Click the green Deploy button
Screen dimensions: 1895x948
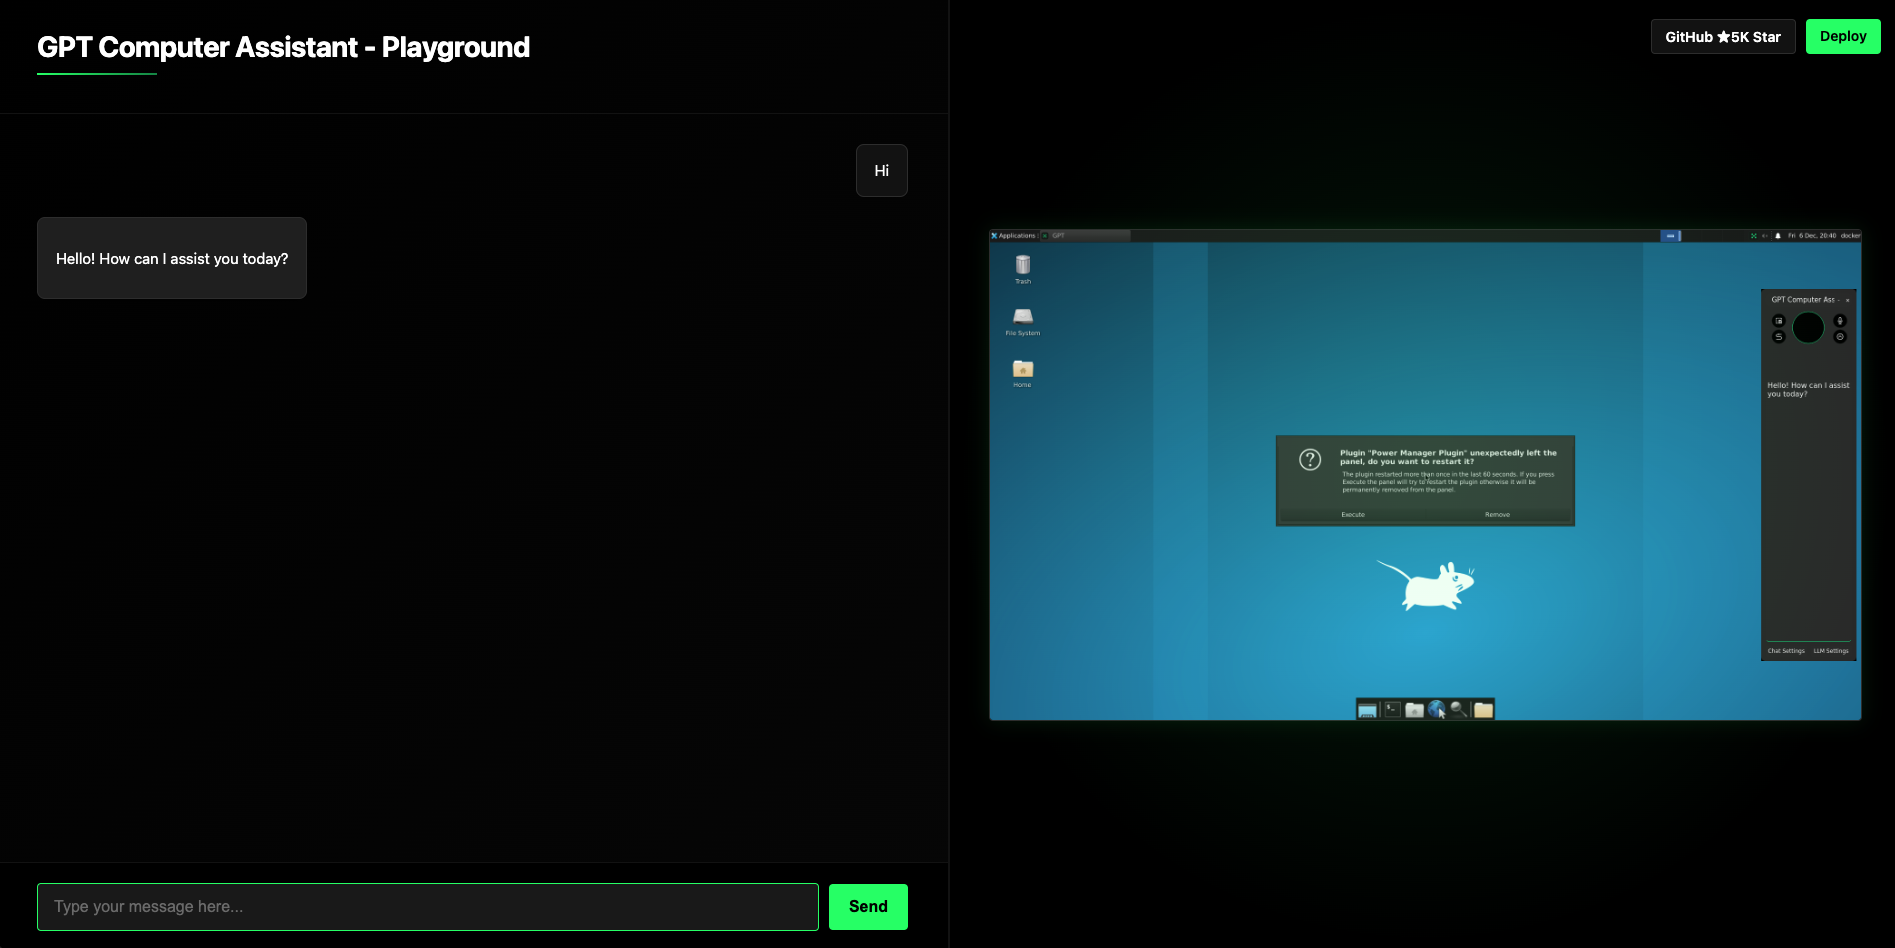(x=1843, y=37)
